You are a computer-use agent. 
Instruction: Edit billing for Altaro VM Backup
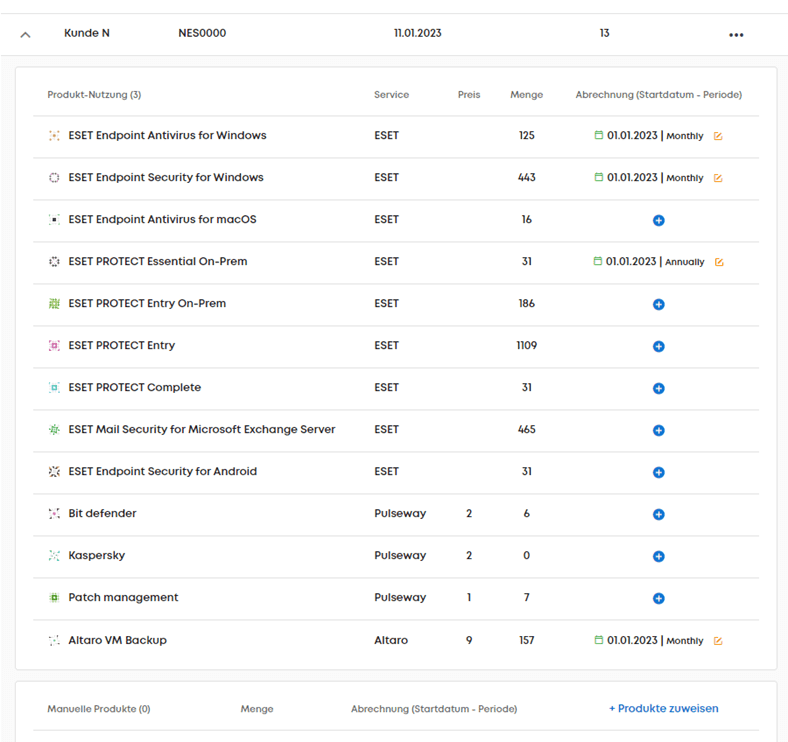tap(718, 641)
